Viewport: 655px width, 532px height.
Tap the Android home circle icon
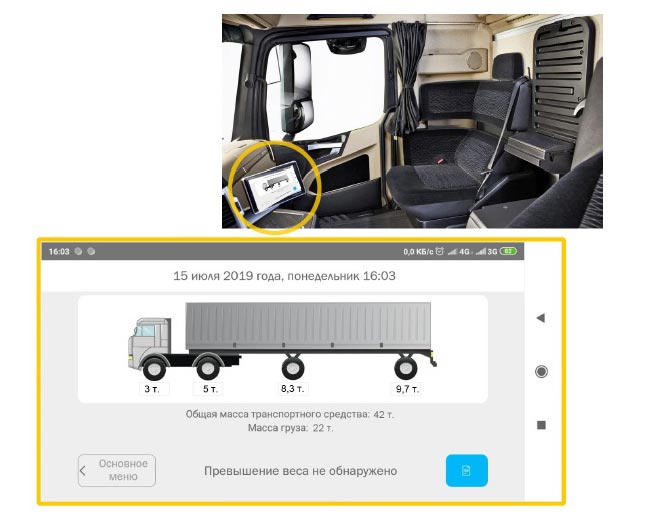pyautogui.click(x=541, y=371)
